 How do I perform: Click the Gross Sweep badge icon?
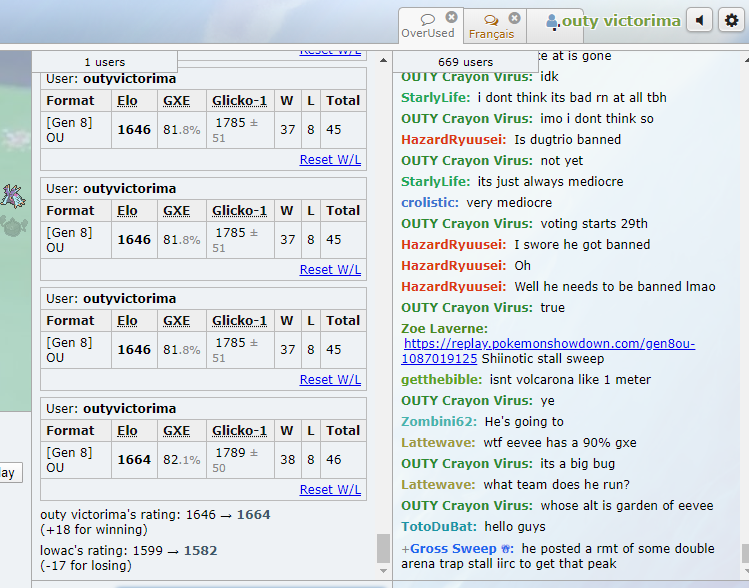[506, 549]
